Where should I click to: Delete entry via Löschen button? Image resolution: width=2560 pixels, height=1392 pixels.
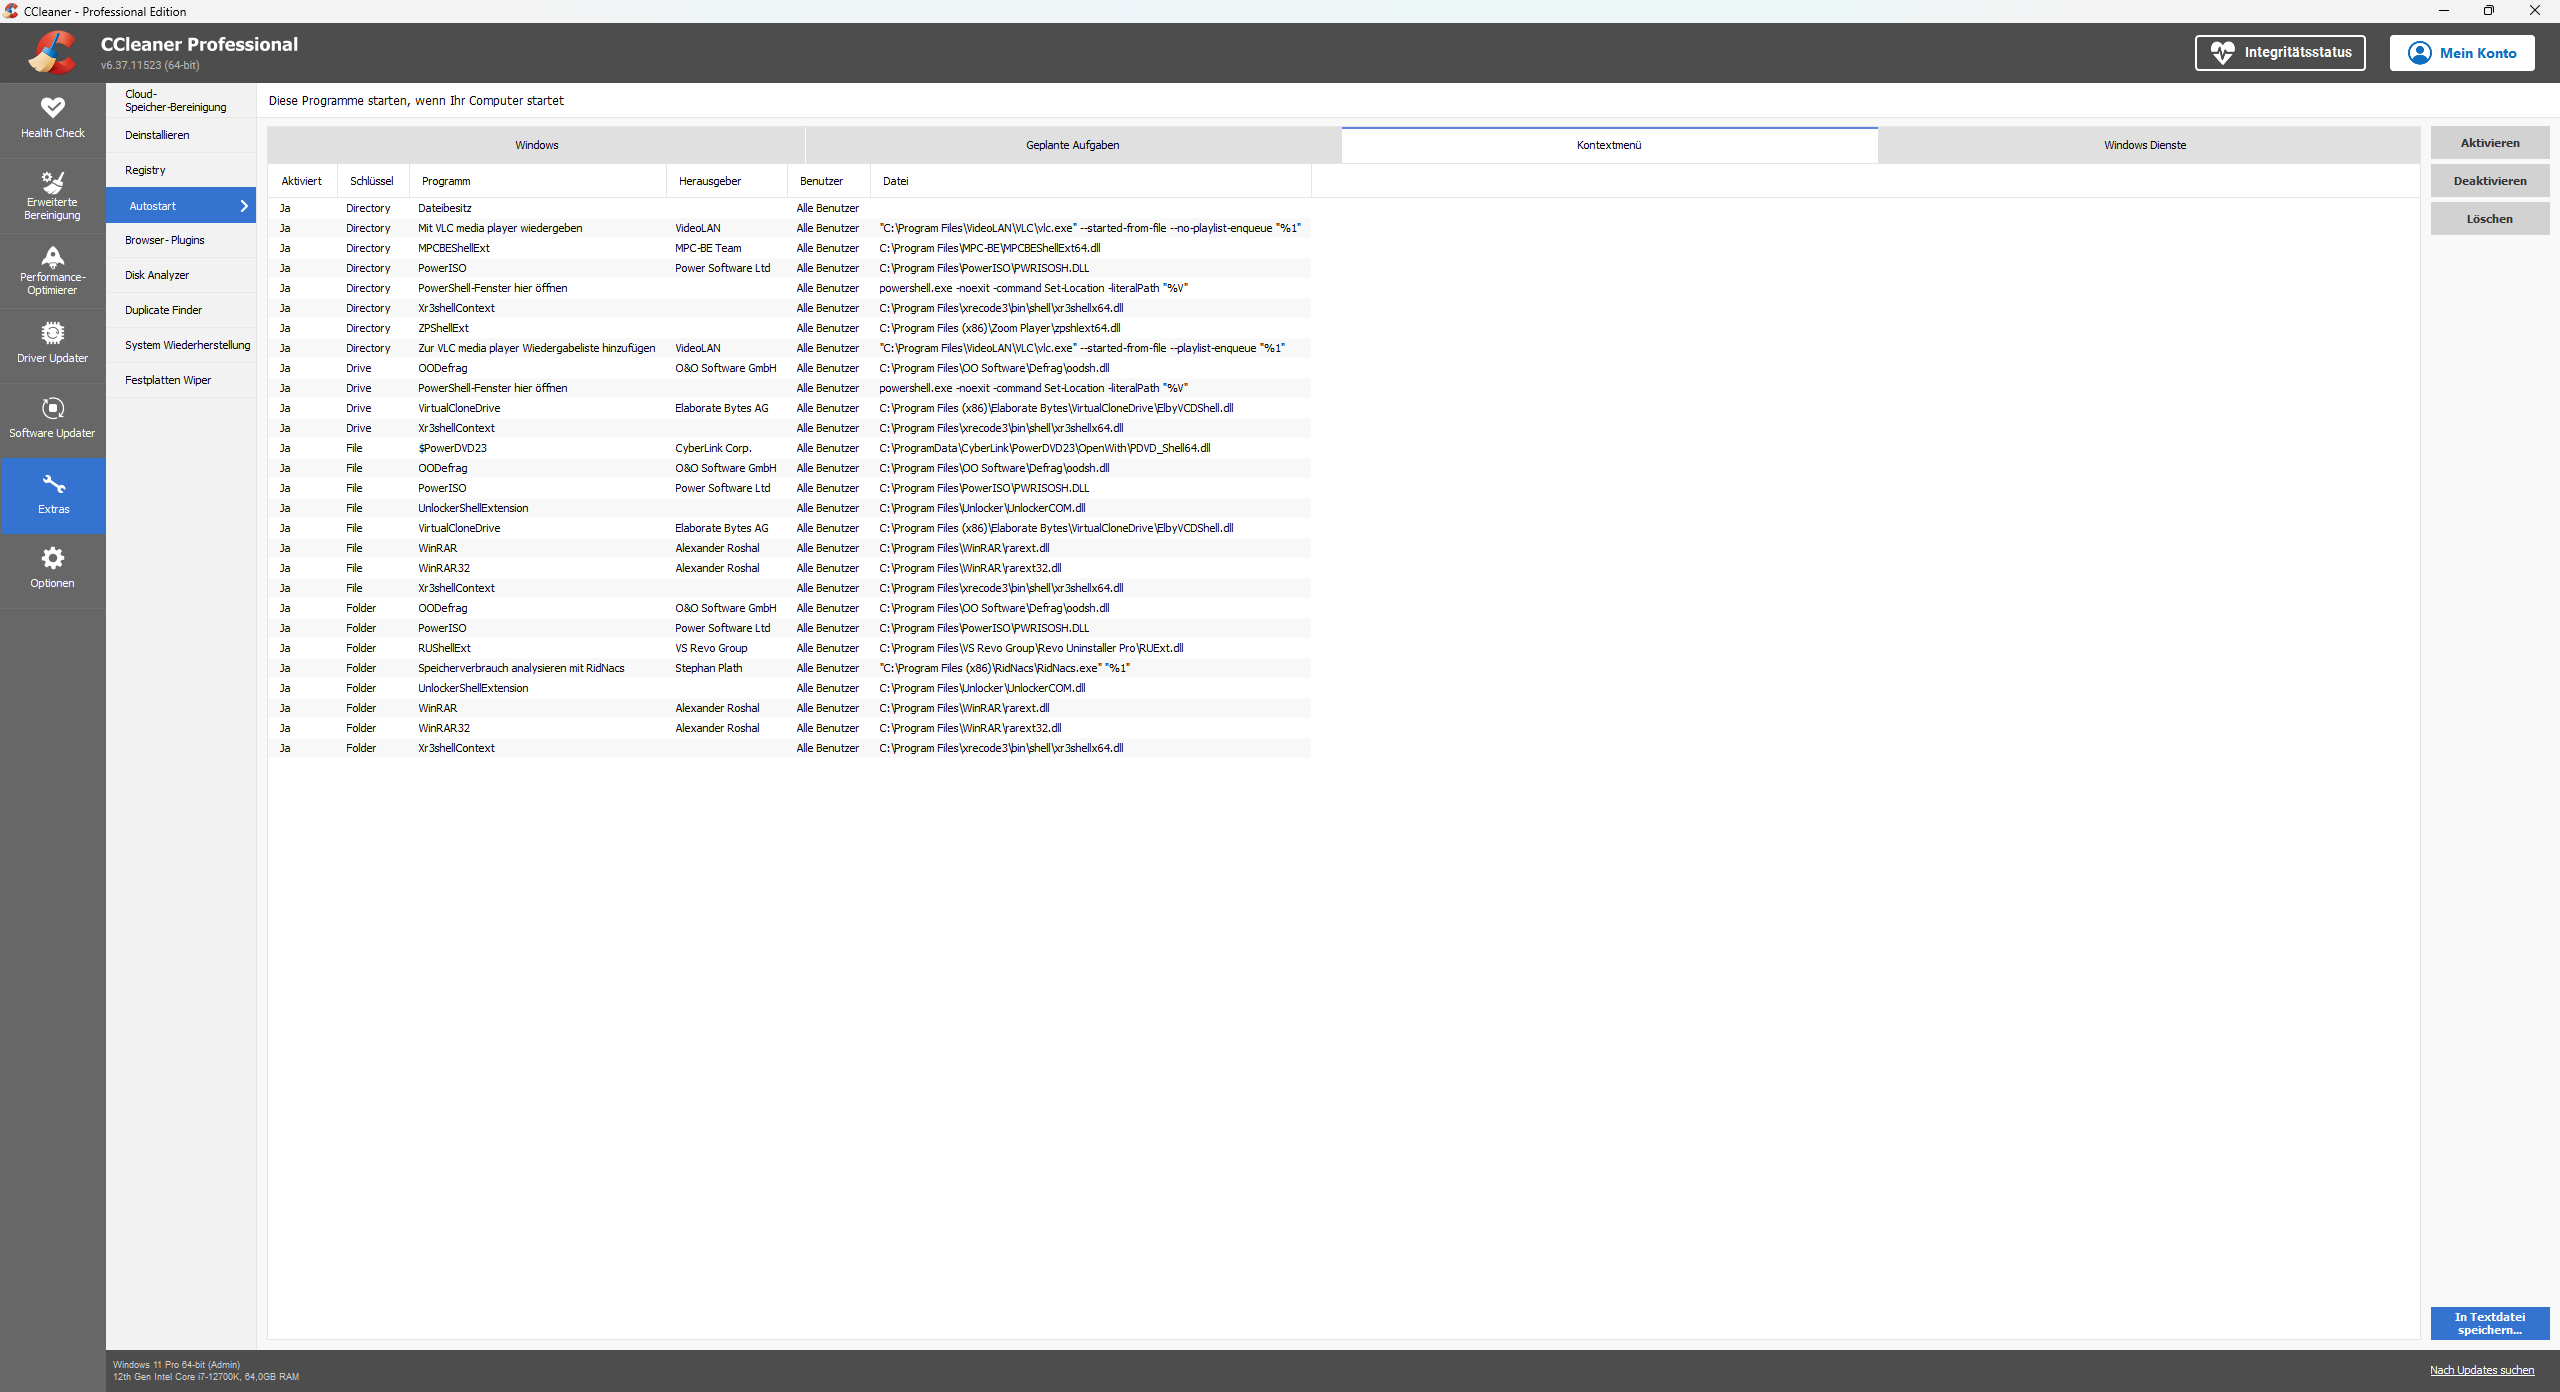tap(2489, 218)
